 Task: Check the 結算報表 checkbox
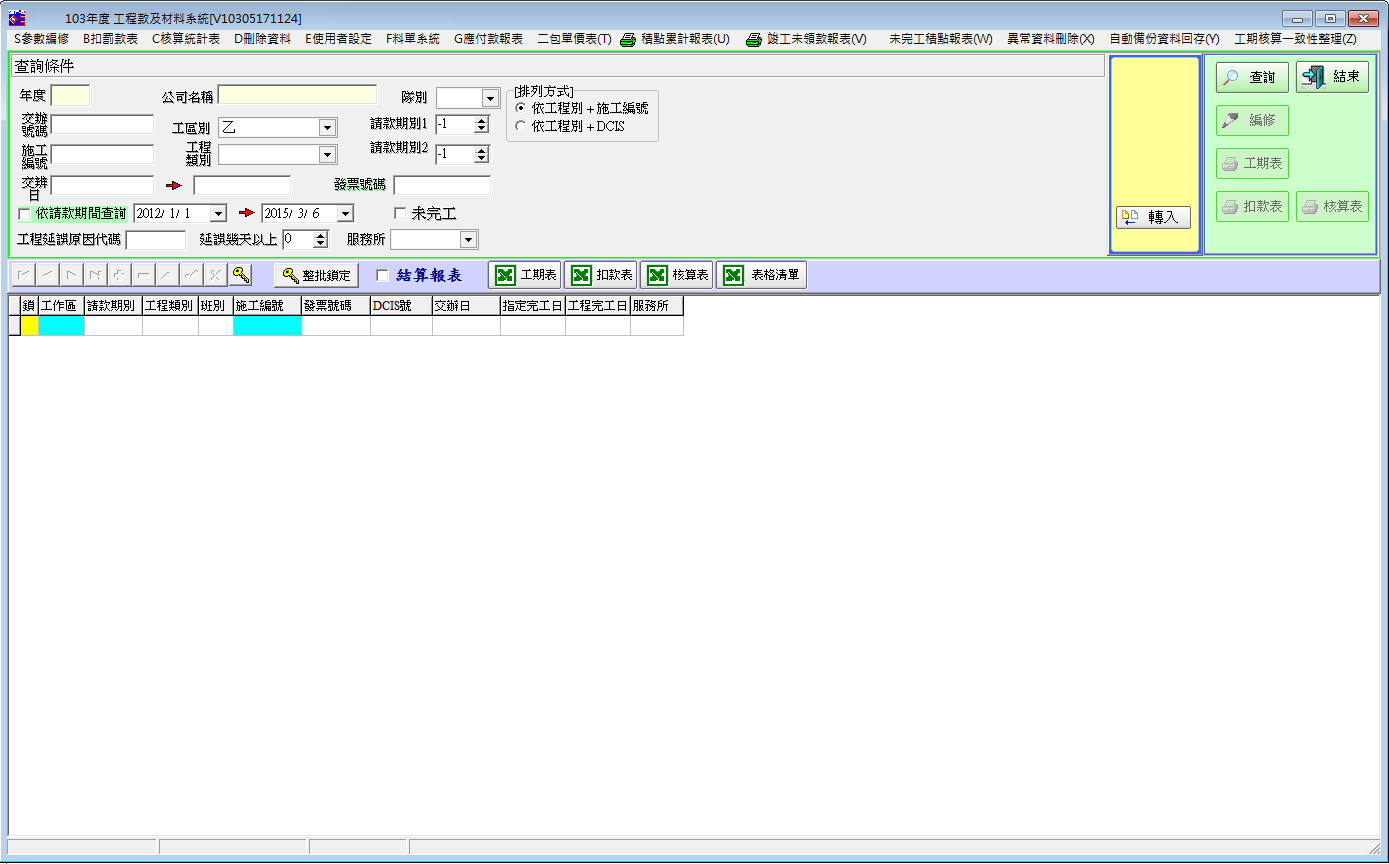382,276
